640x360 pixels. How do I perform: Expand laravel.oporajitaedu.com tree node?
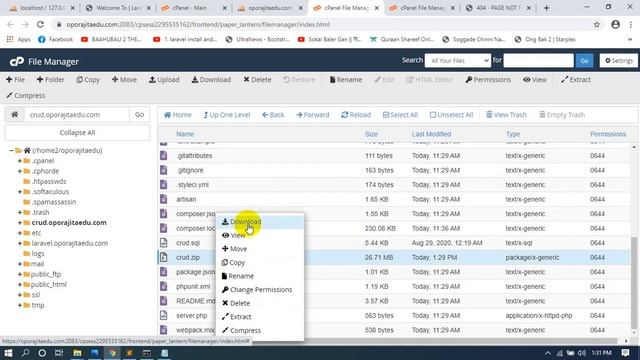pyautogui.click(x=20, y=243)
